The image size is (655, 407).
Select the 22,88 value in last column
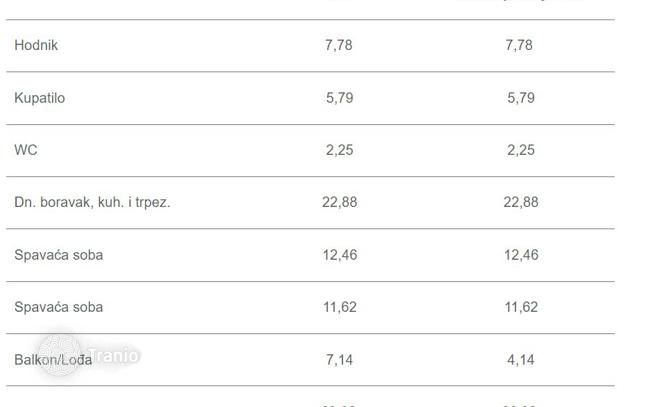(521, 202)
